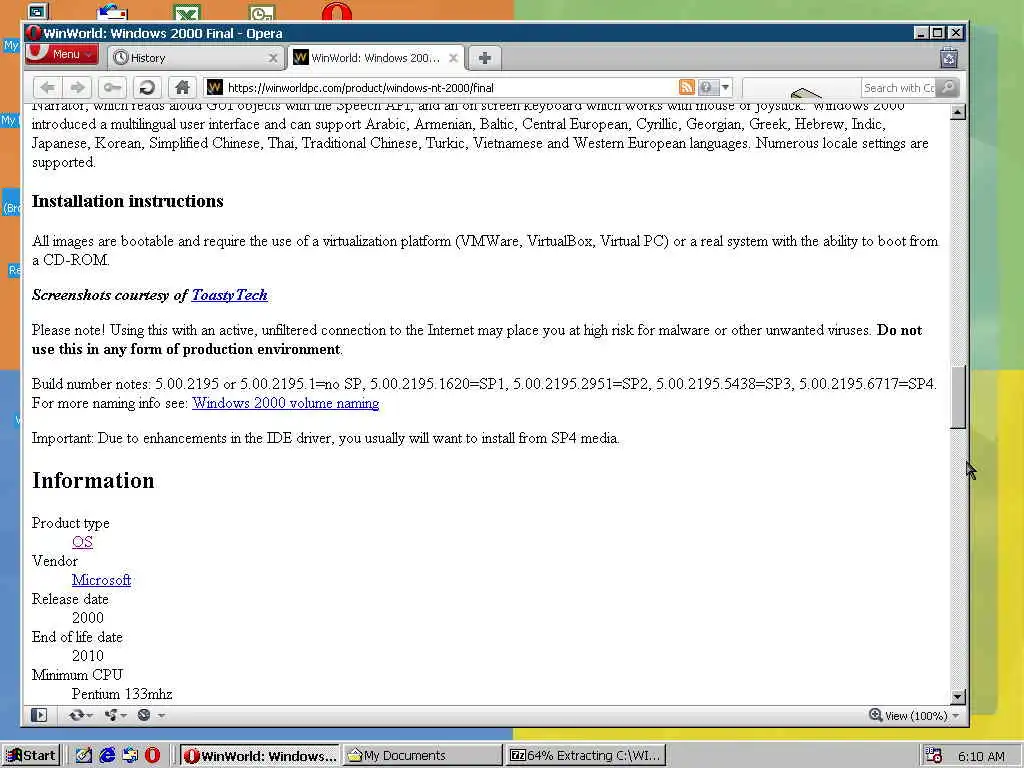The height and width of the screenshot is (768, 1024).
Task: Go forward to next page
Action: click(77, 88)
